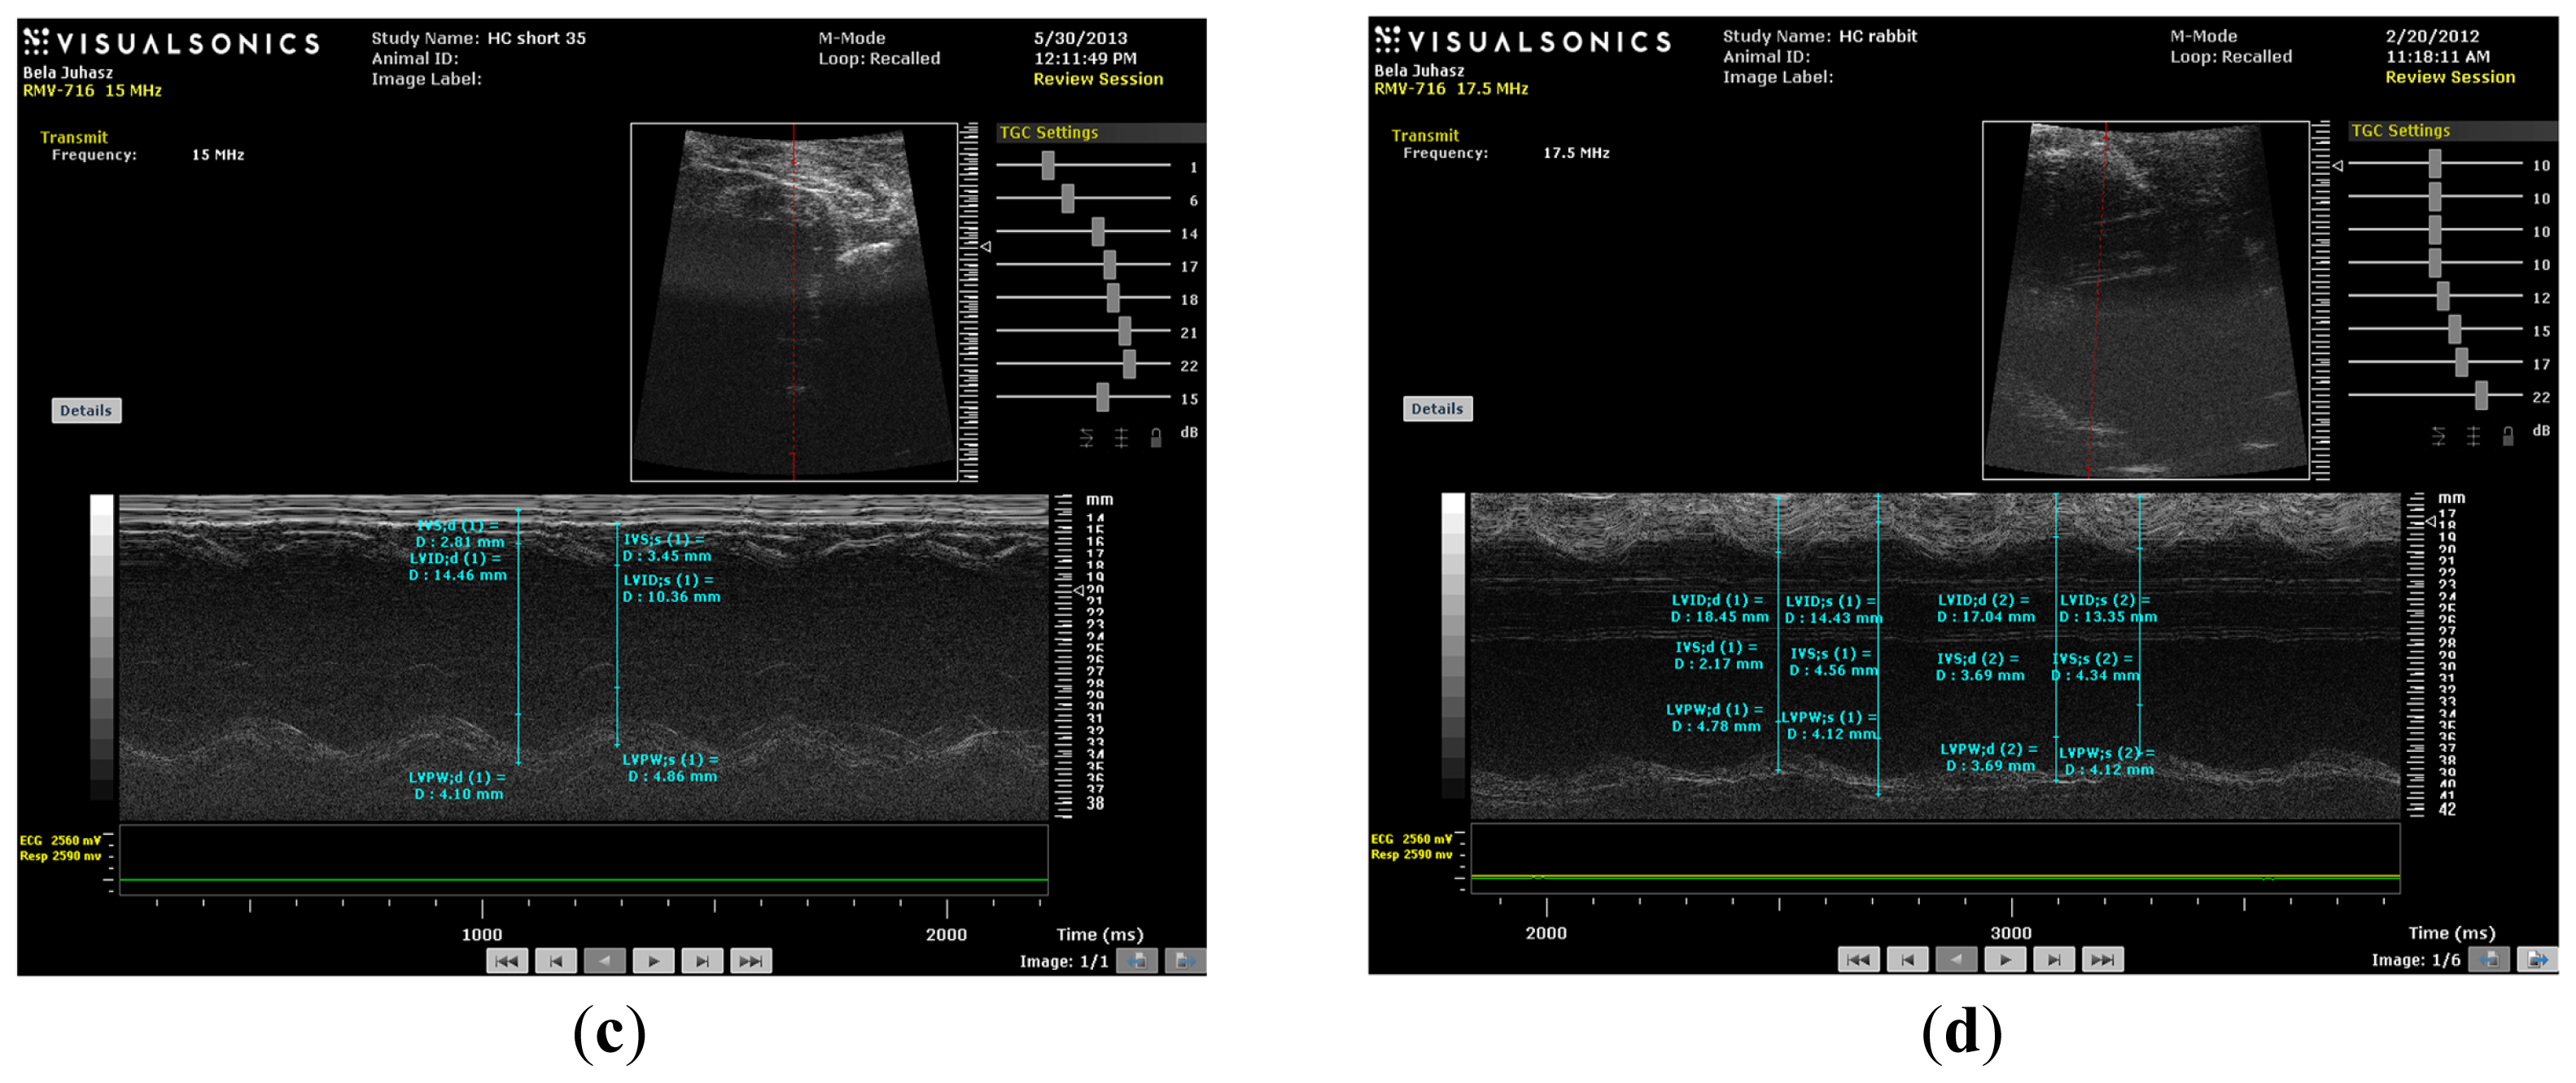This screenshot has height=1083, width=2576.
Task: Go to next image beside 'Image: 1/6'
Action: (2536, 959)
